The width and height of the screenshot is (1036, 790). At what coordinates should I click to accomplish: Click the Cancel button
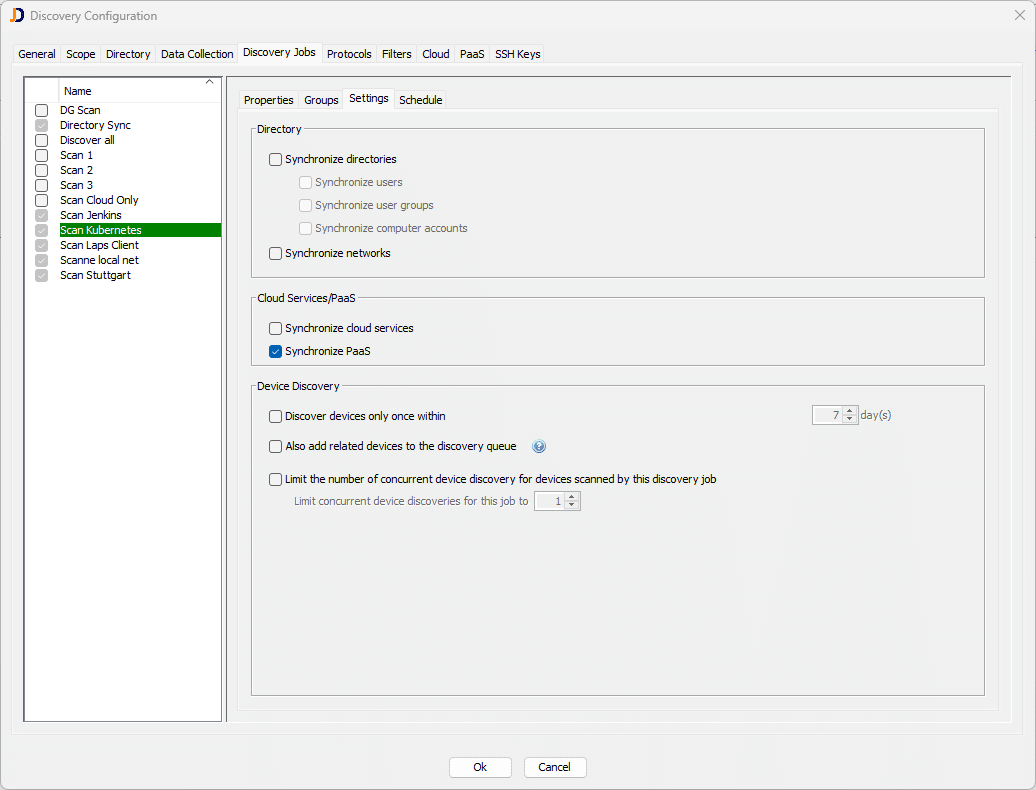554,767
